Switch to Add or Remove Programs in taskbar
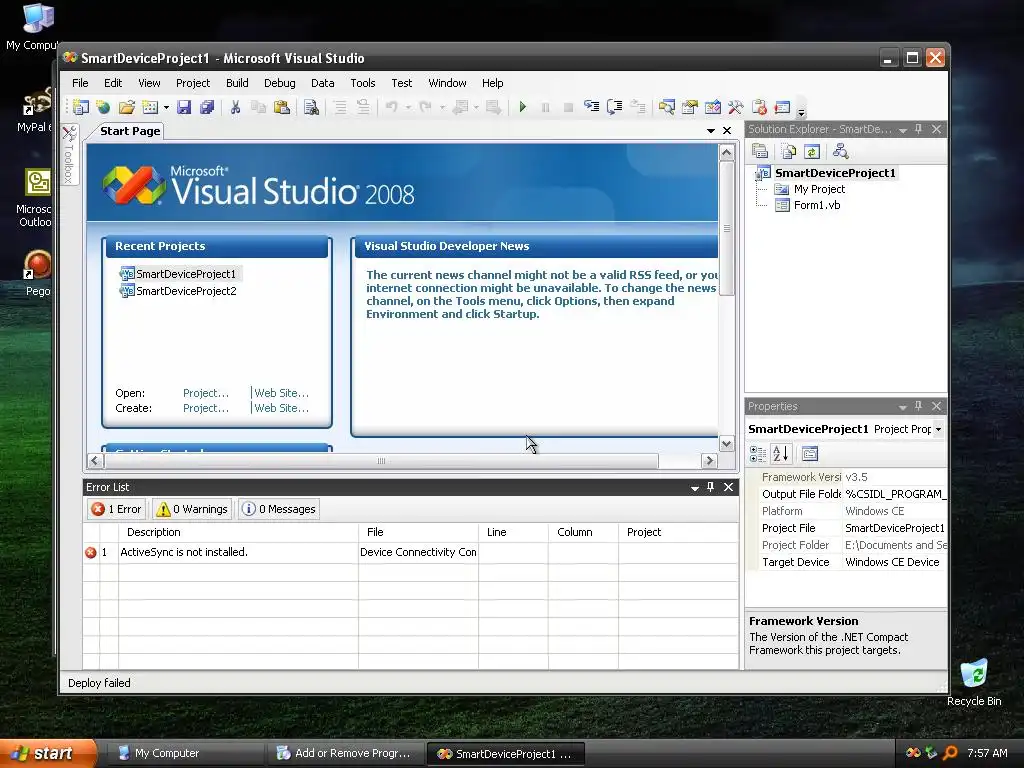 [345, 753]
